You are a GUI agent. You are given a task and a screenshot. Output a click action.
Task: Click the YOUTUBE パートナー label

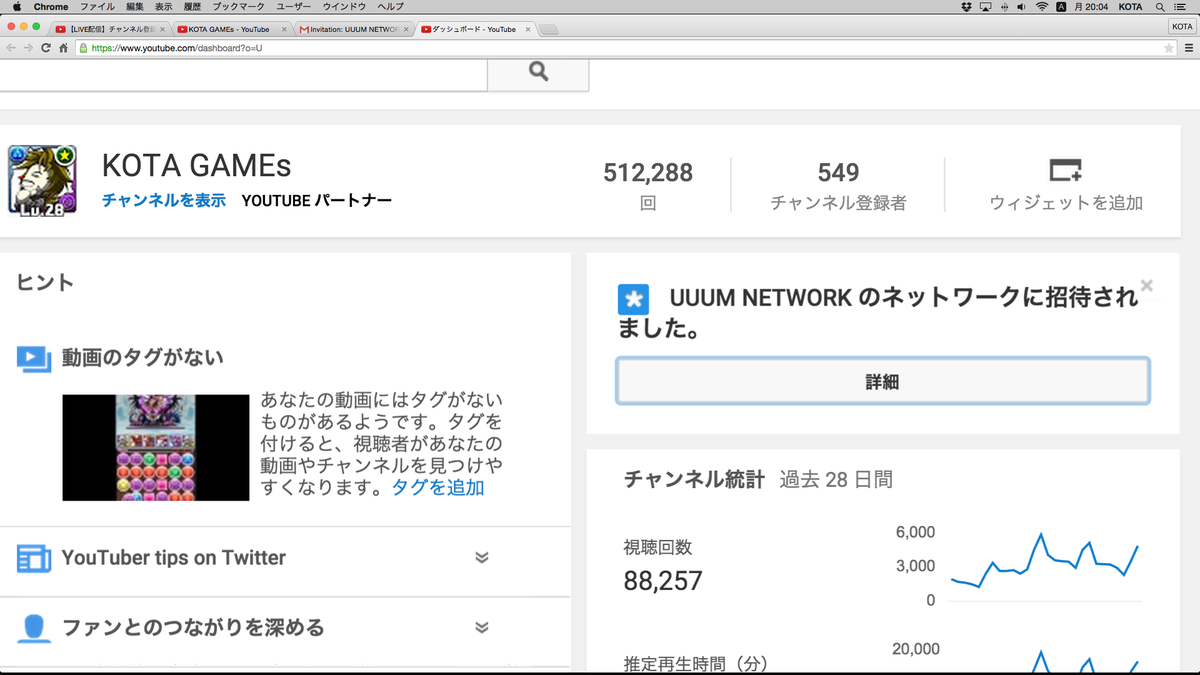[x=316, y=201]
